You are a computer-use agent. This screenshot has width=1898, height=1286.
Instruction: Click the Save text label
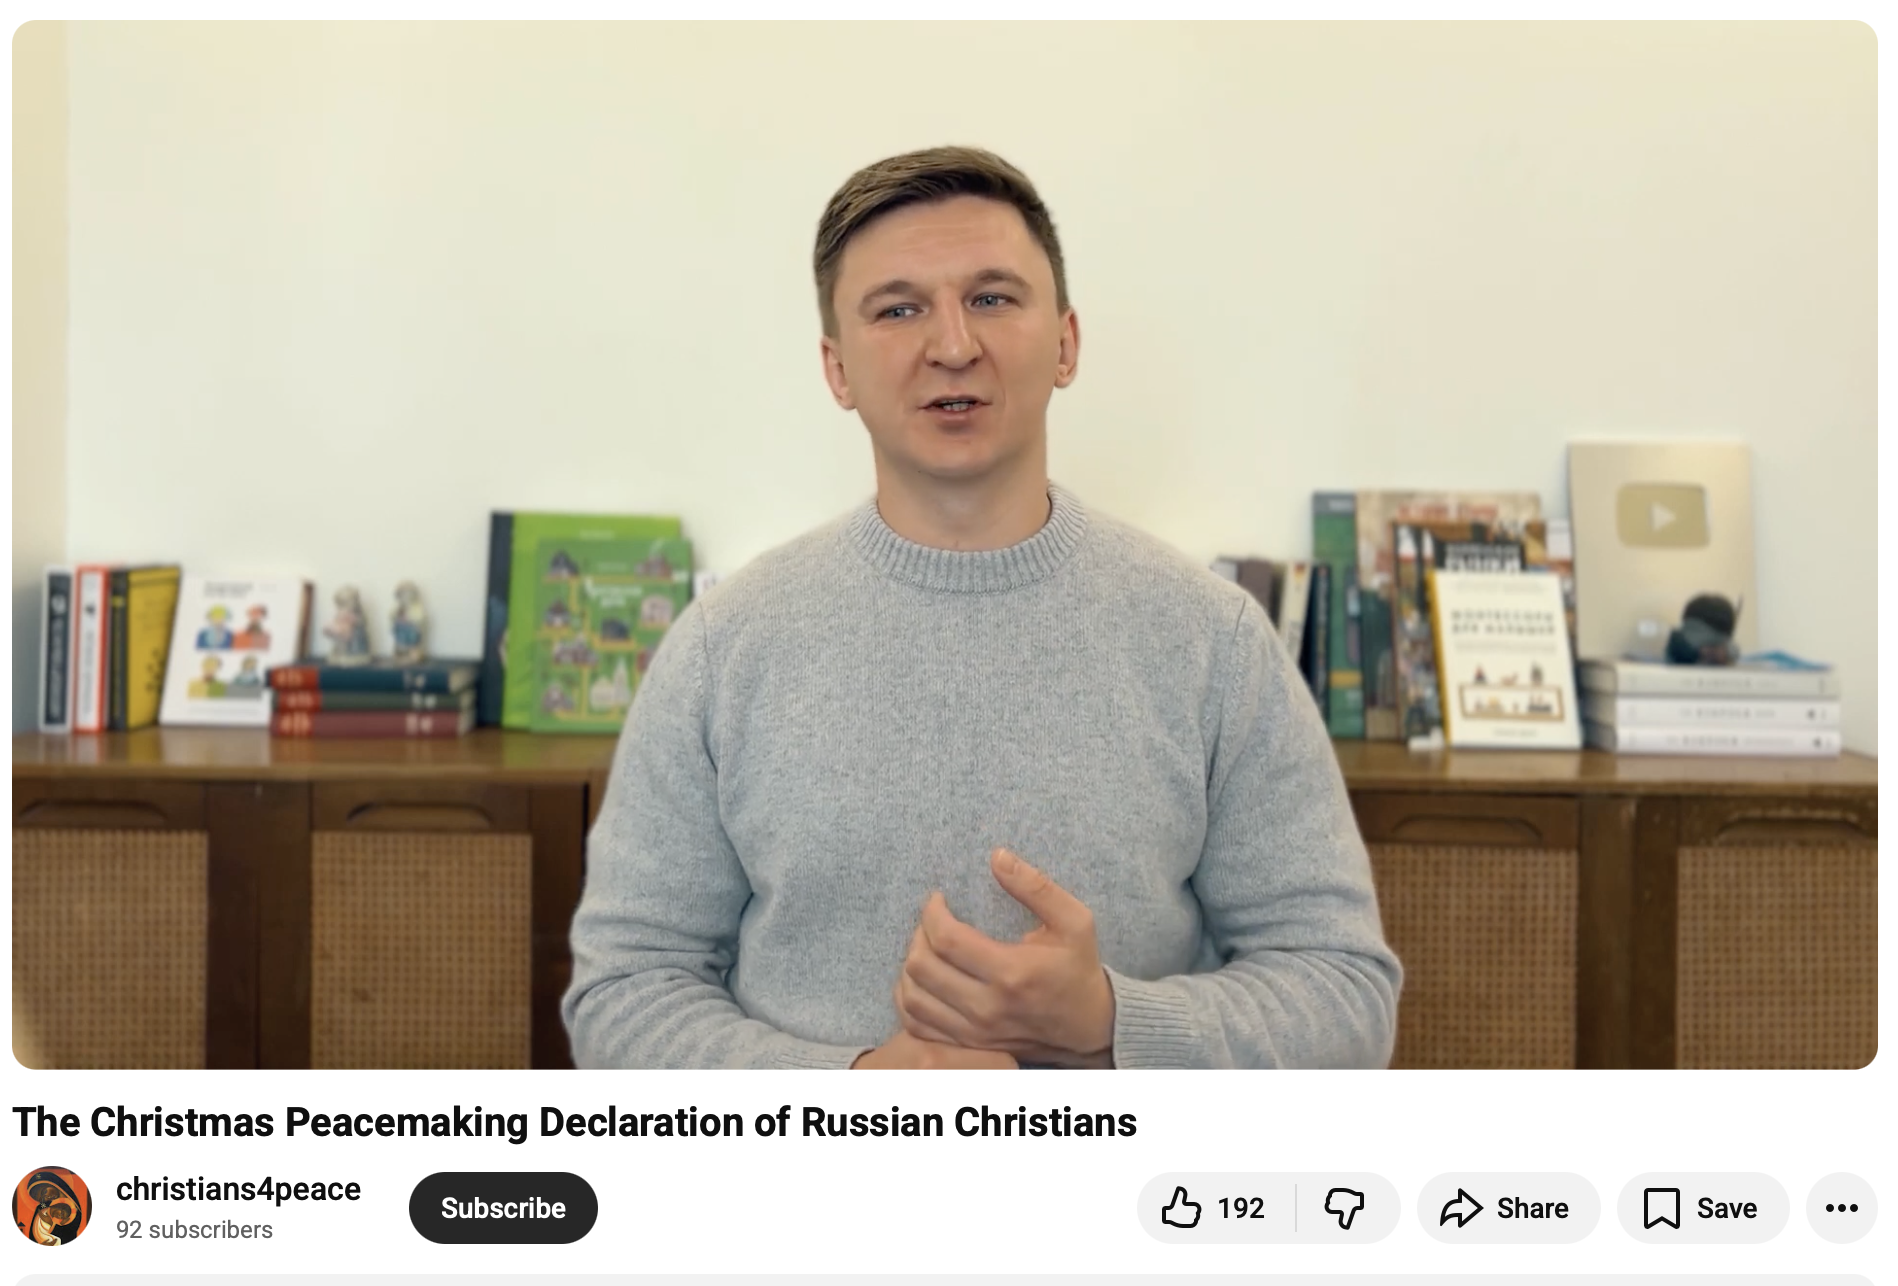click(1727, 1208)
